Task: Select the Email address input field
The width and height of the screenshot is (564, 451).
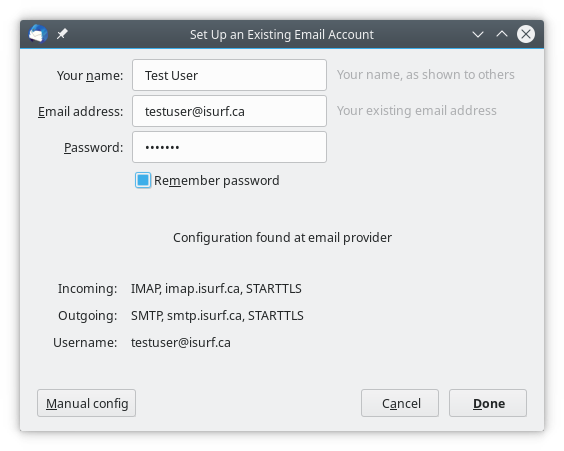Action: (x=229, y=111)
